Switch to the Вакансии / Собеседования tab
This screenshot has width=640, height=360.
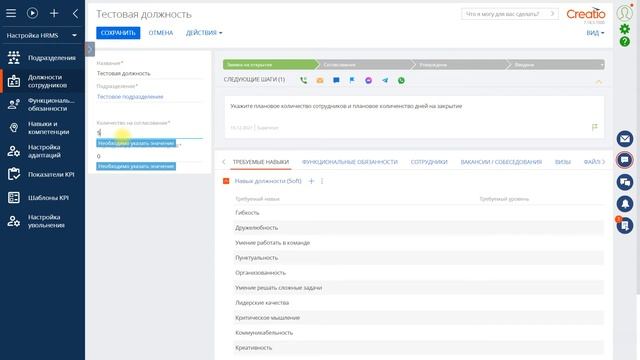pyautogui.click(x=501, y=162)
